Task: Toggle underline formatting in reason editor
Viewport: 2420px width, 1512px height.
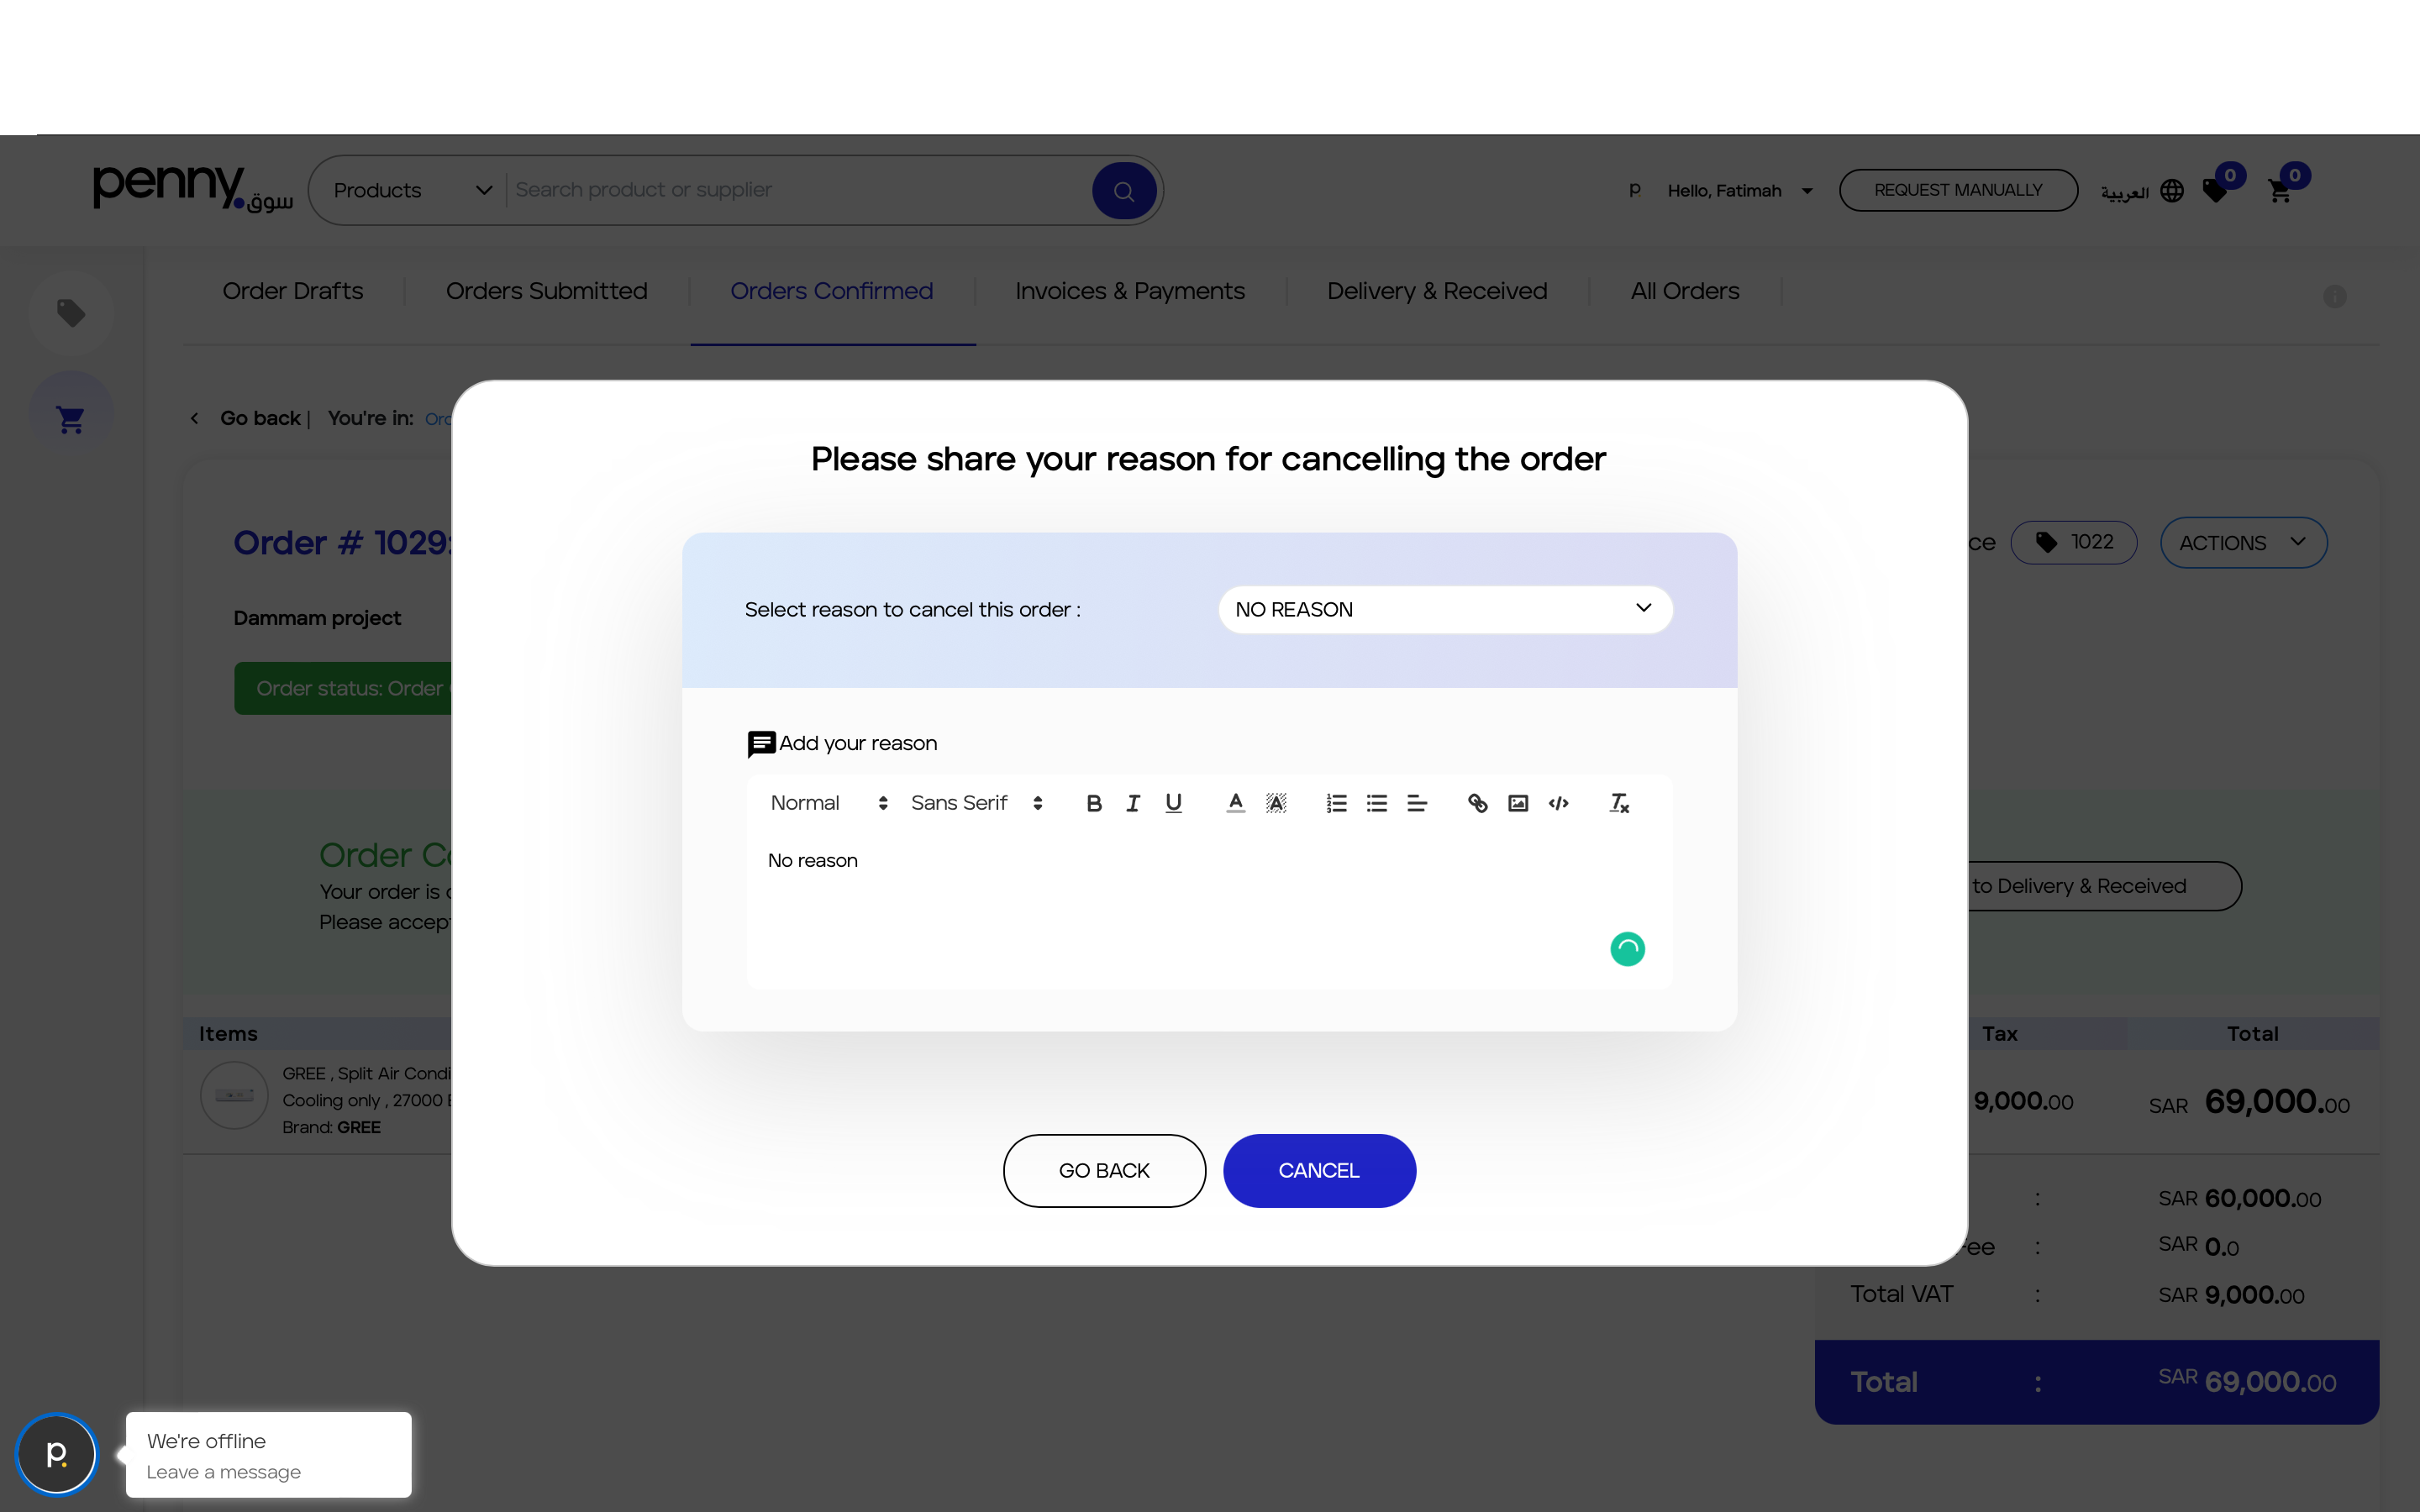Action: tap(1174, 803)
